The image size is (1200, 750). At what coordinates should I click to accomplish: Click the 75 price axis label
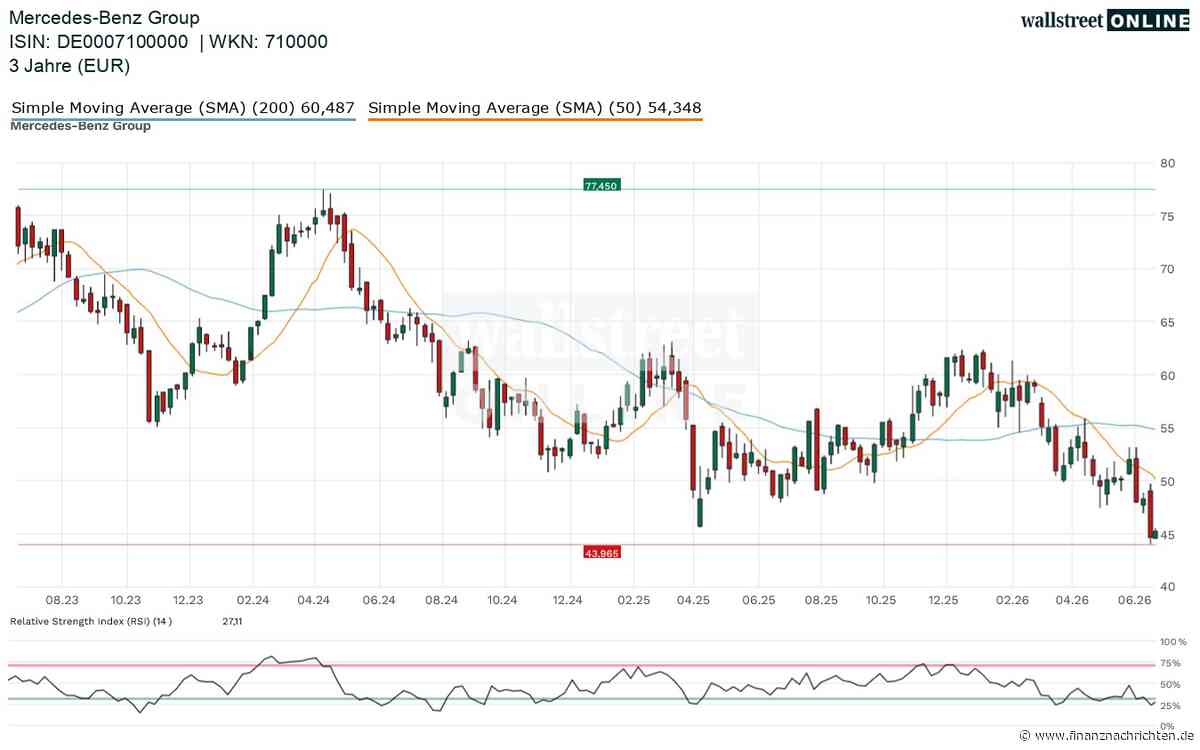1167,215
